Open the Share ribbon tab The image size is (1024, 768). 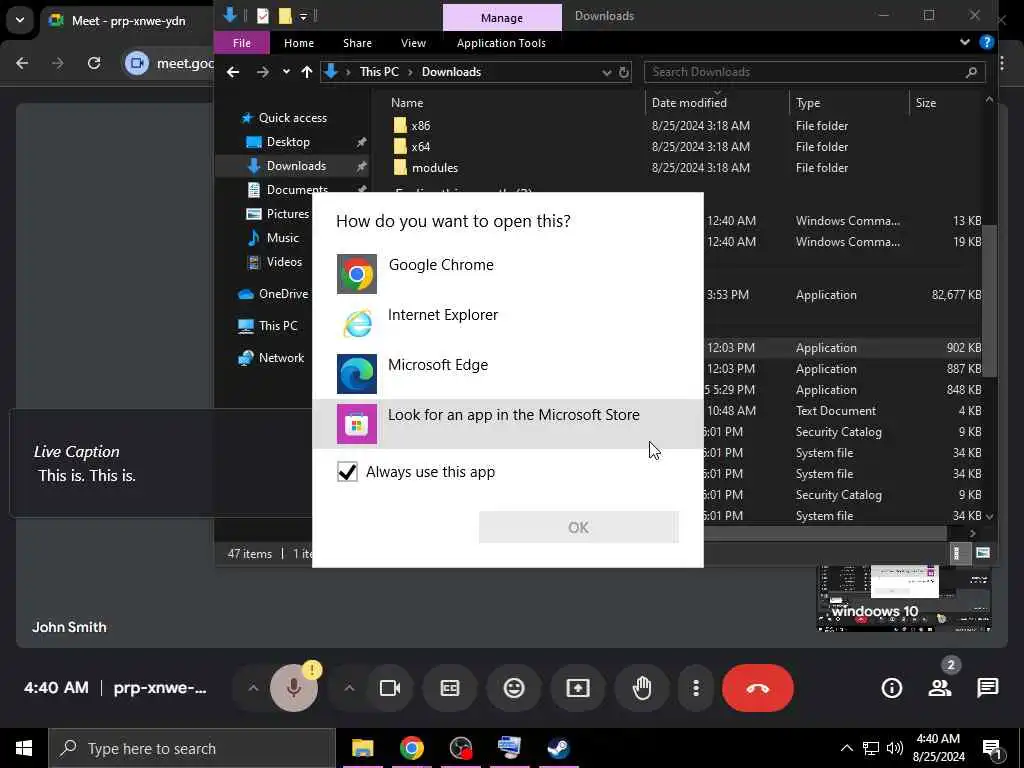[x=357, y=43]
